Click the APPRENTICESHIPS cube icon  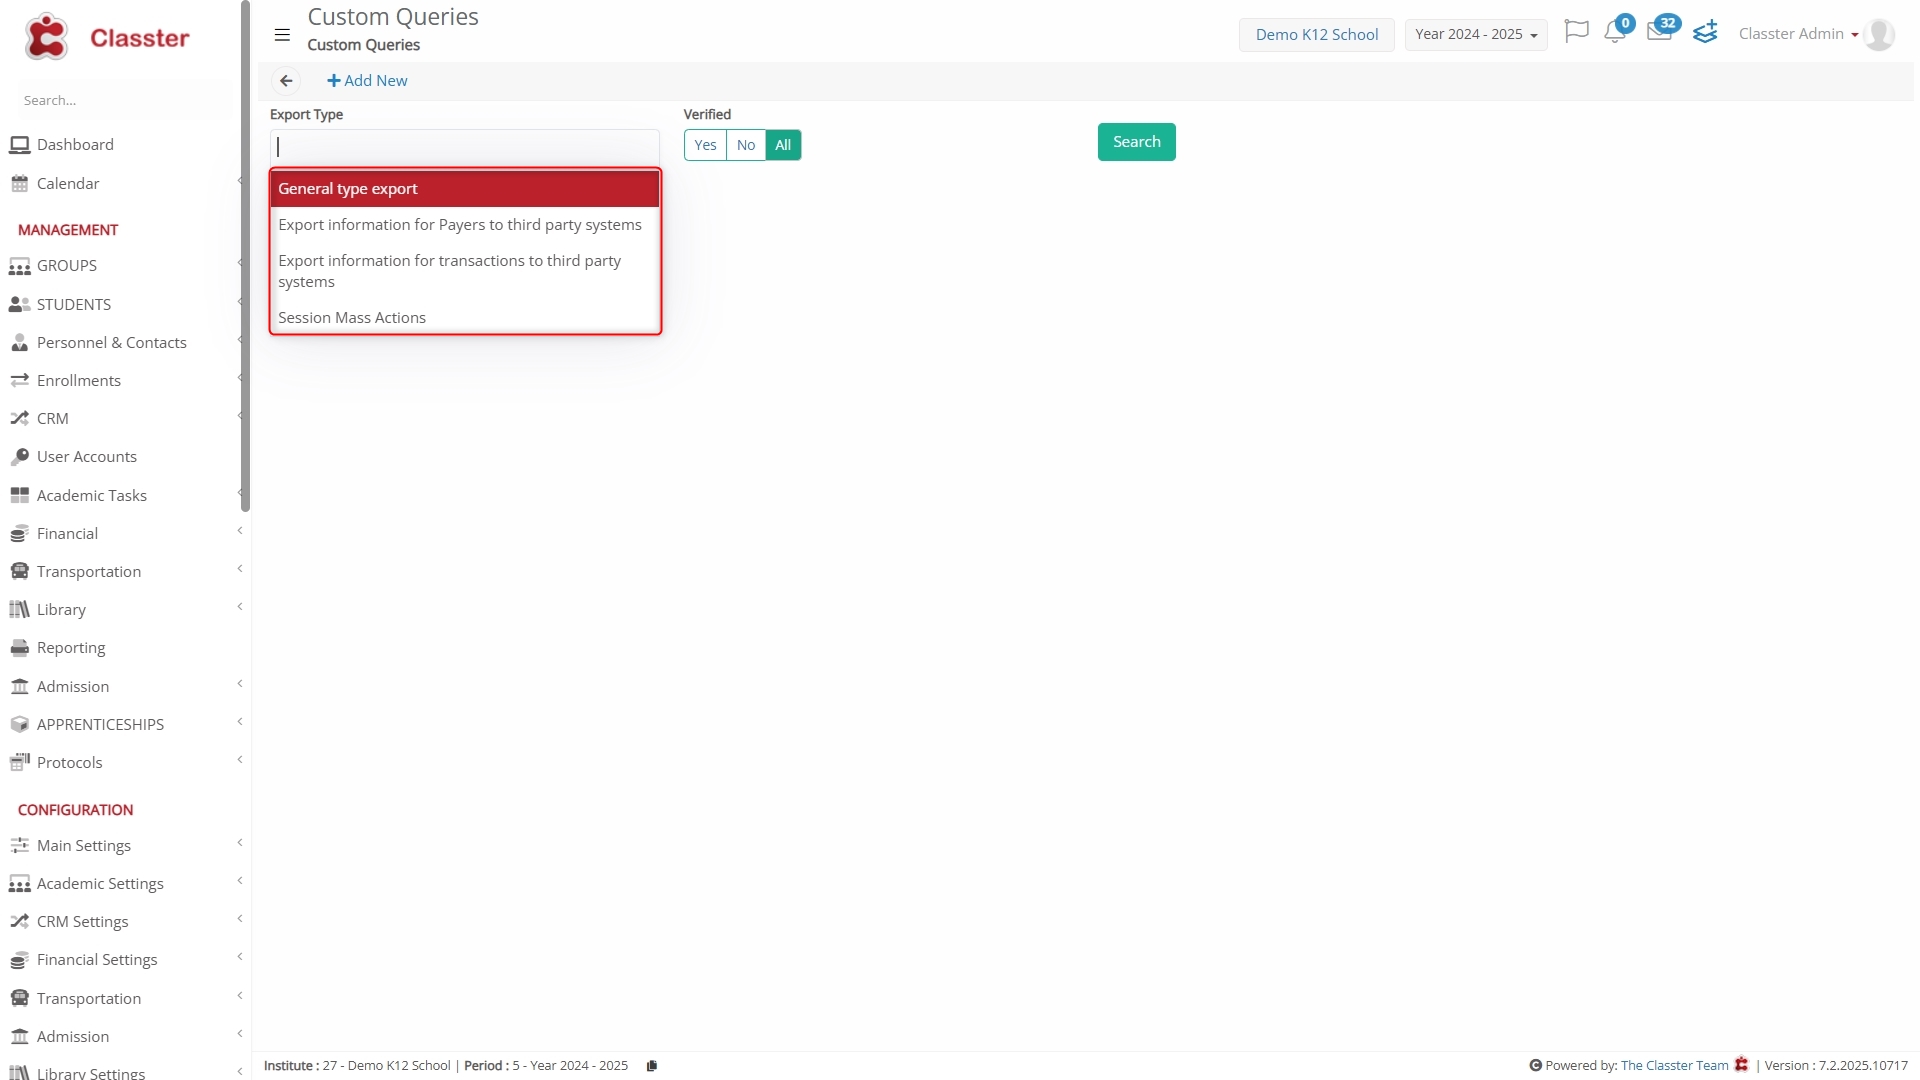point(19,725)
